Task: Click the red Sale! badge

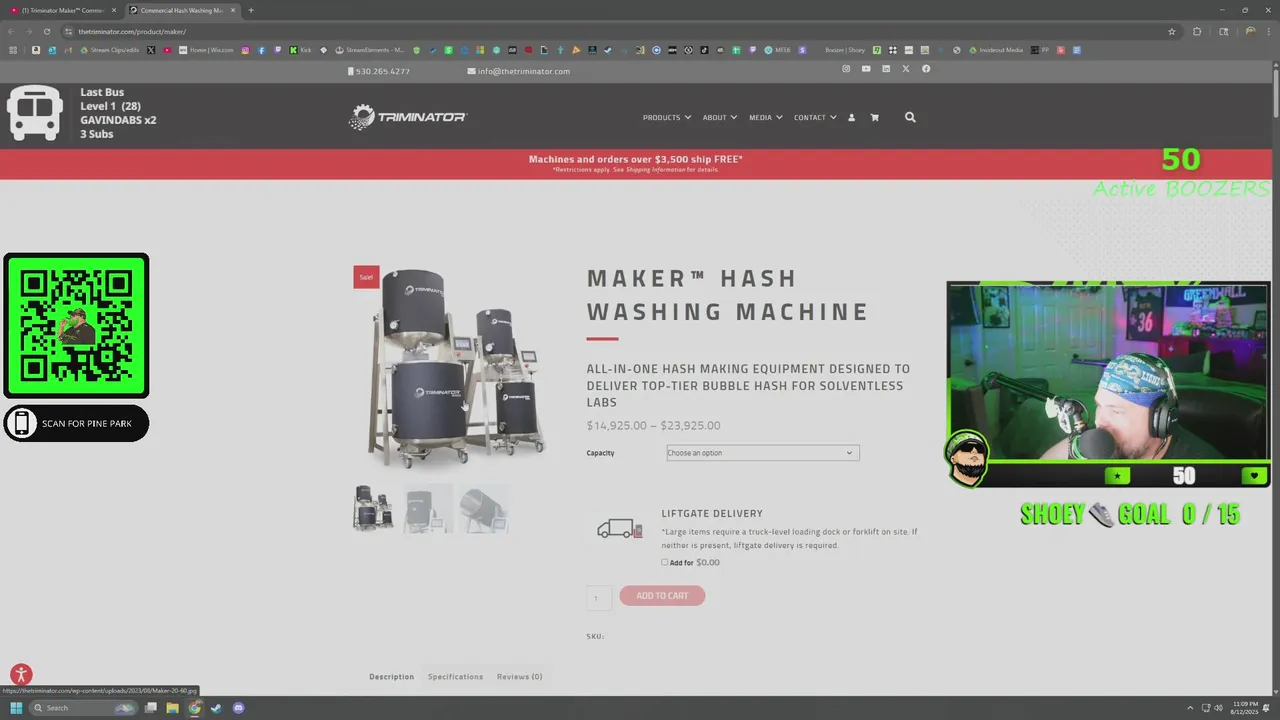Action: pos(366,277)
